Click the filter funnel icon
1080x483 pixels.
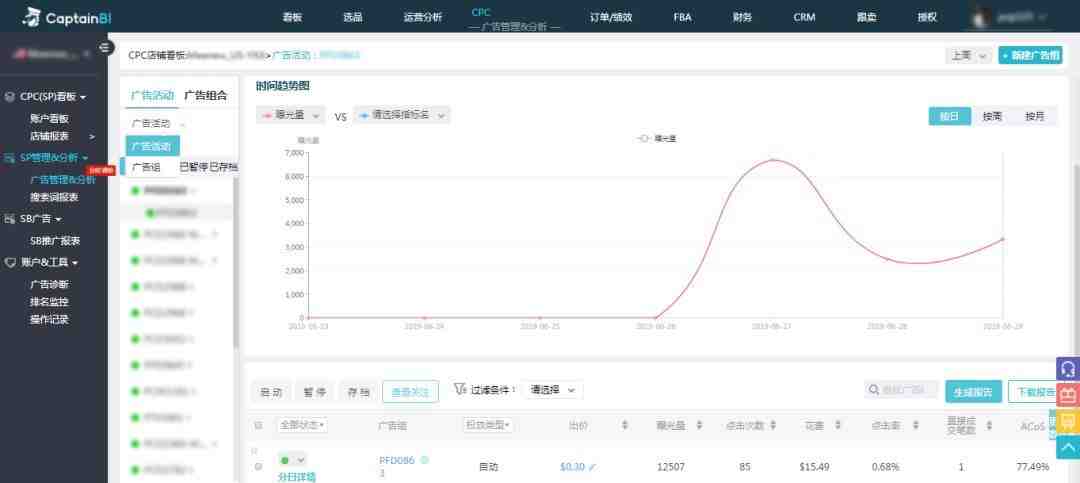click(459, 389)
